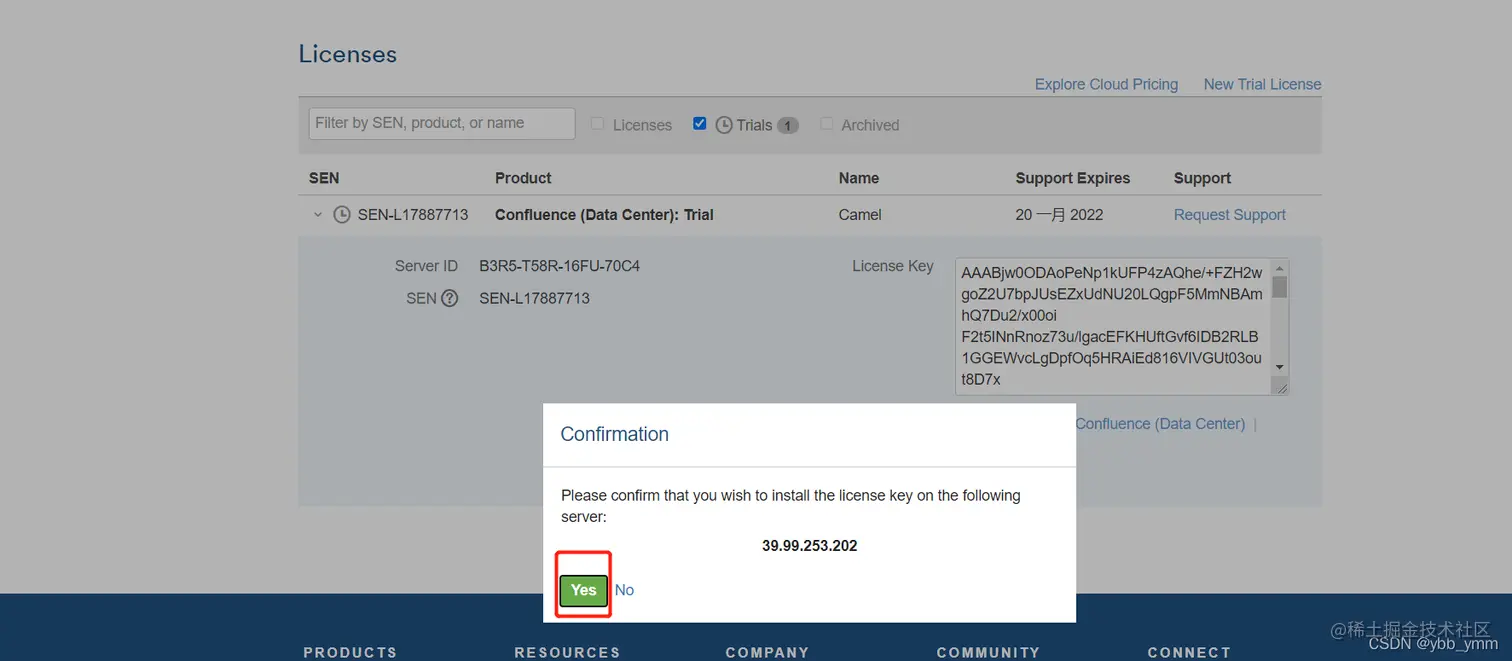
Task: Collapse the SEN-L17887713 row chevron
Action: pos(318,214)
